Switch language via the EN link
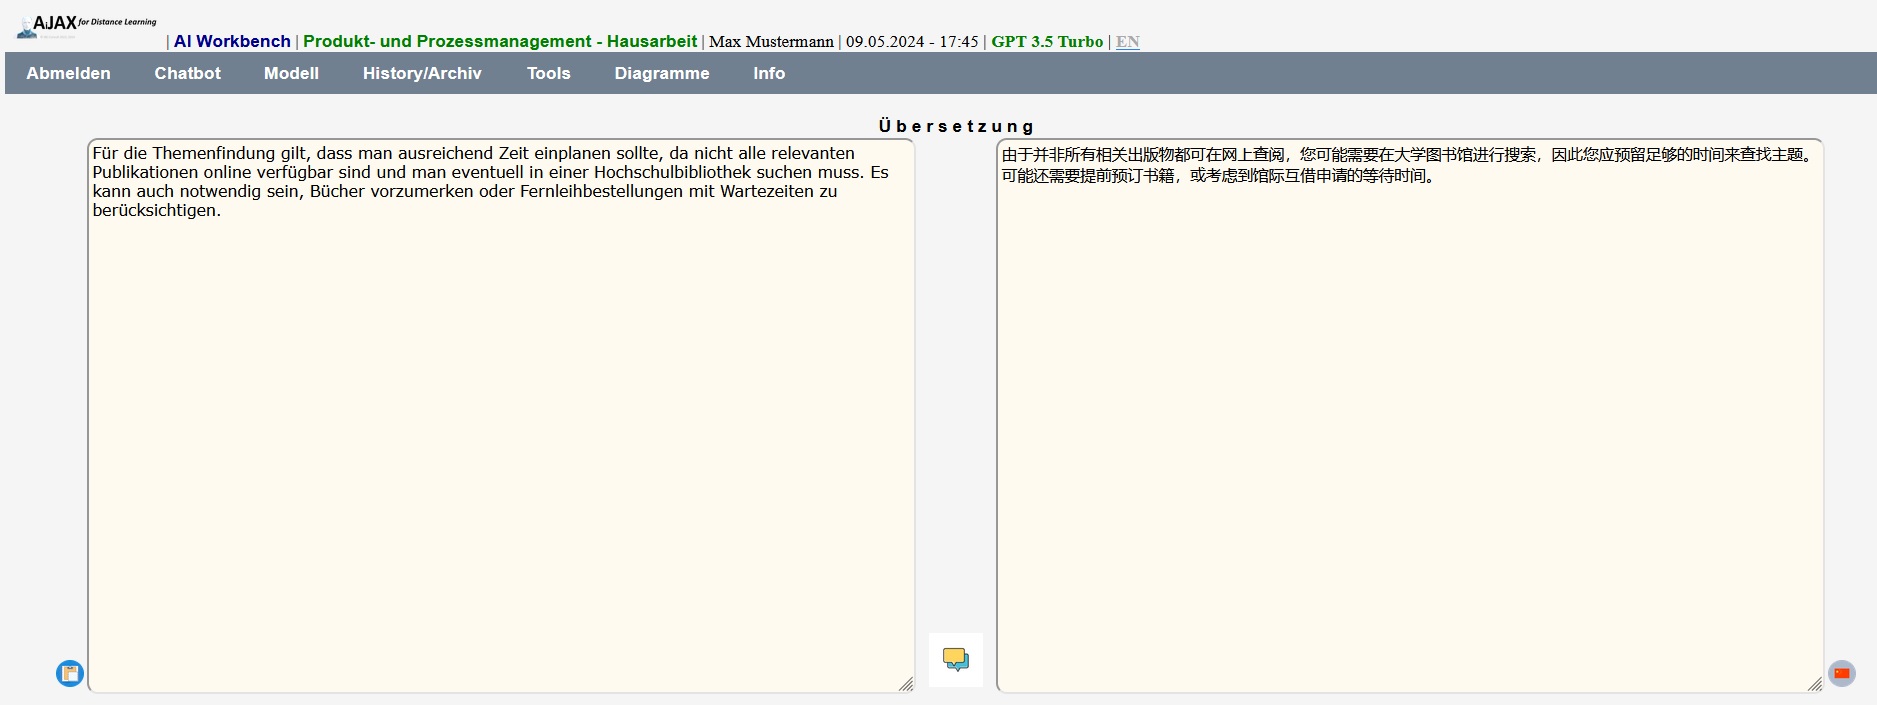1877x705 pixels. click(x=1127, y=42)
